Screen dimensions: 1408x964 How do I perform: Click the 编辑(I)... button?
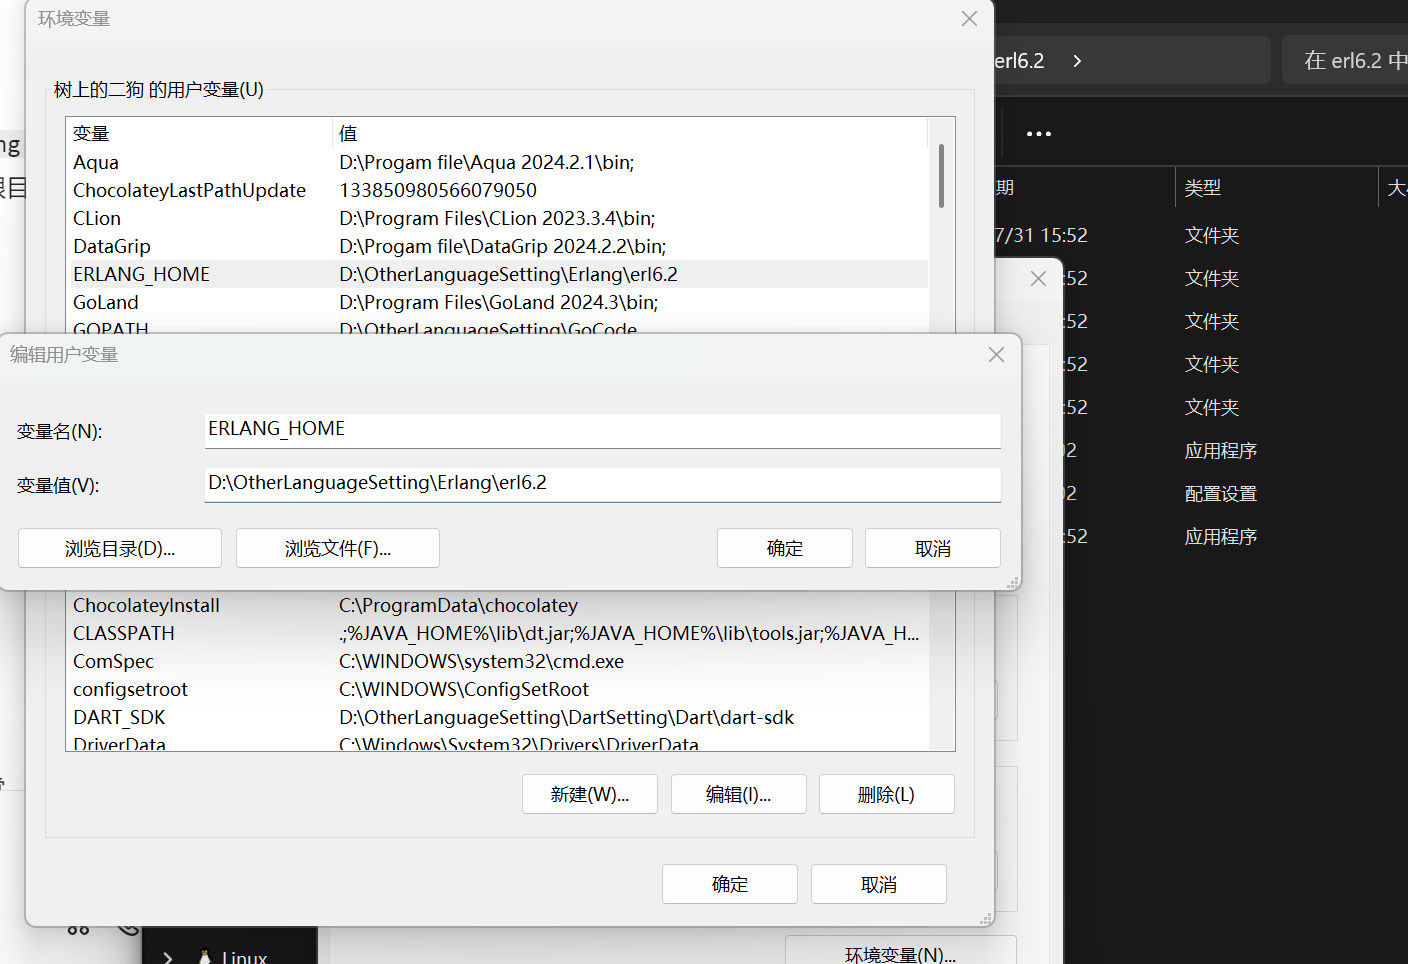point(738,794)
